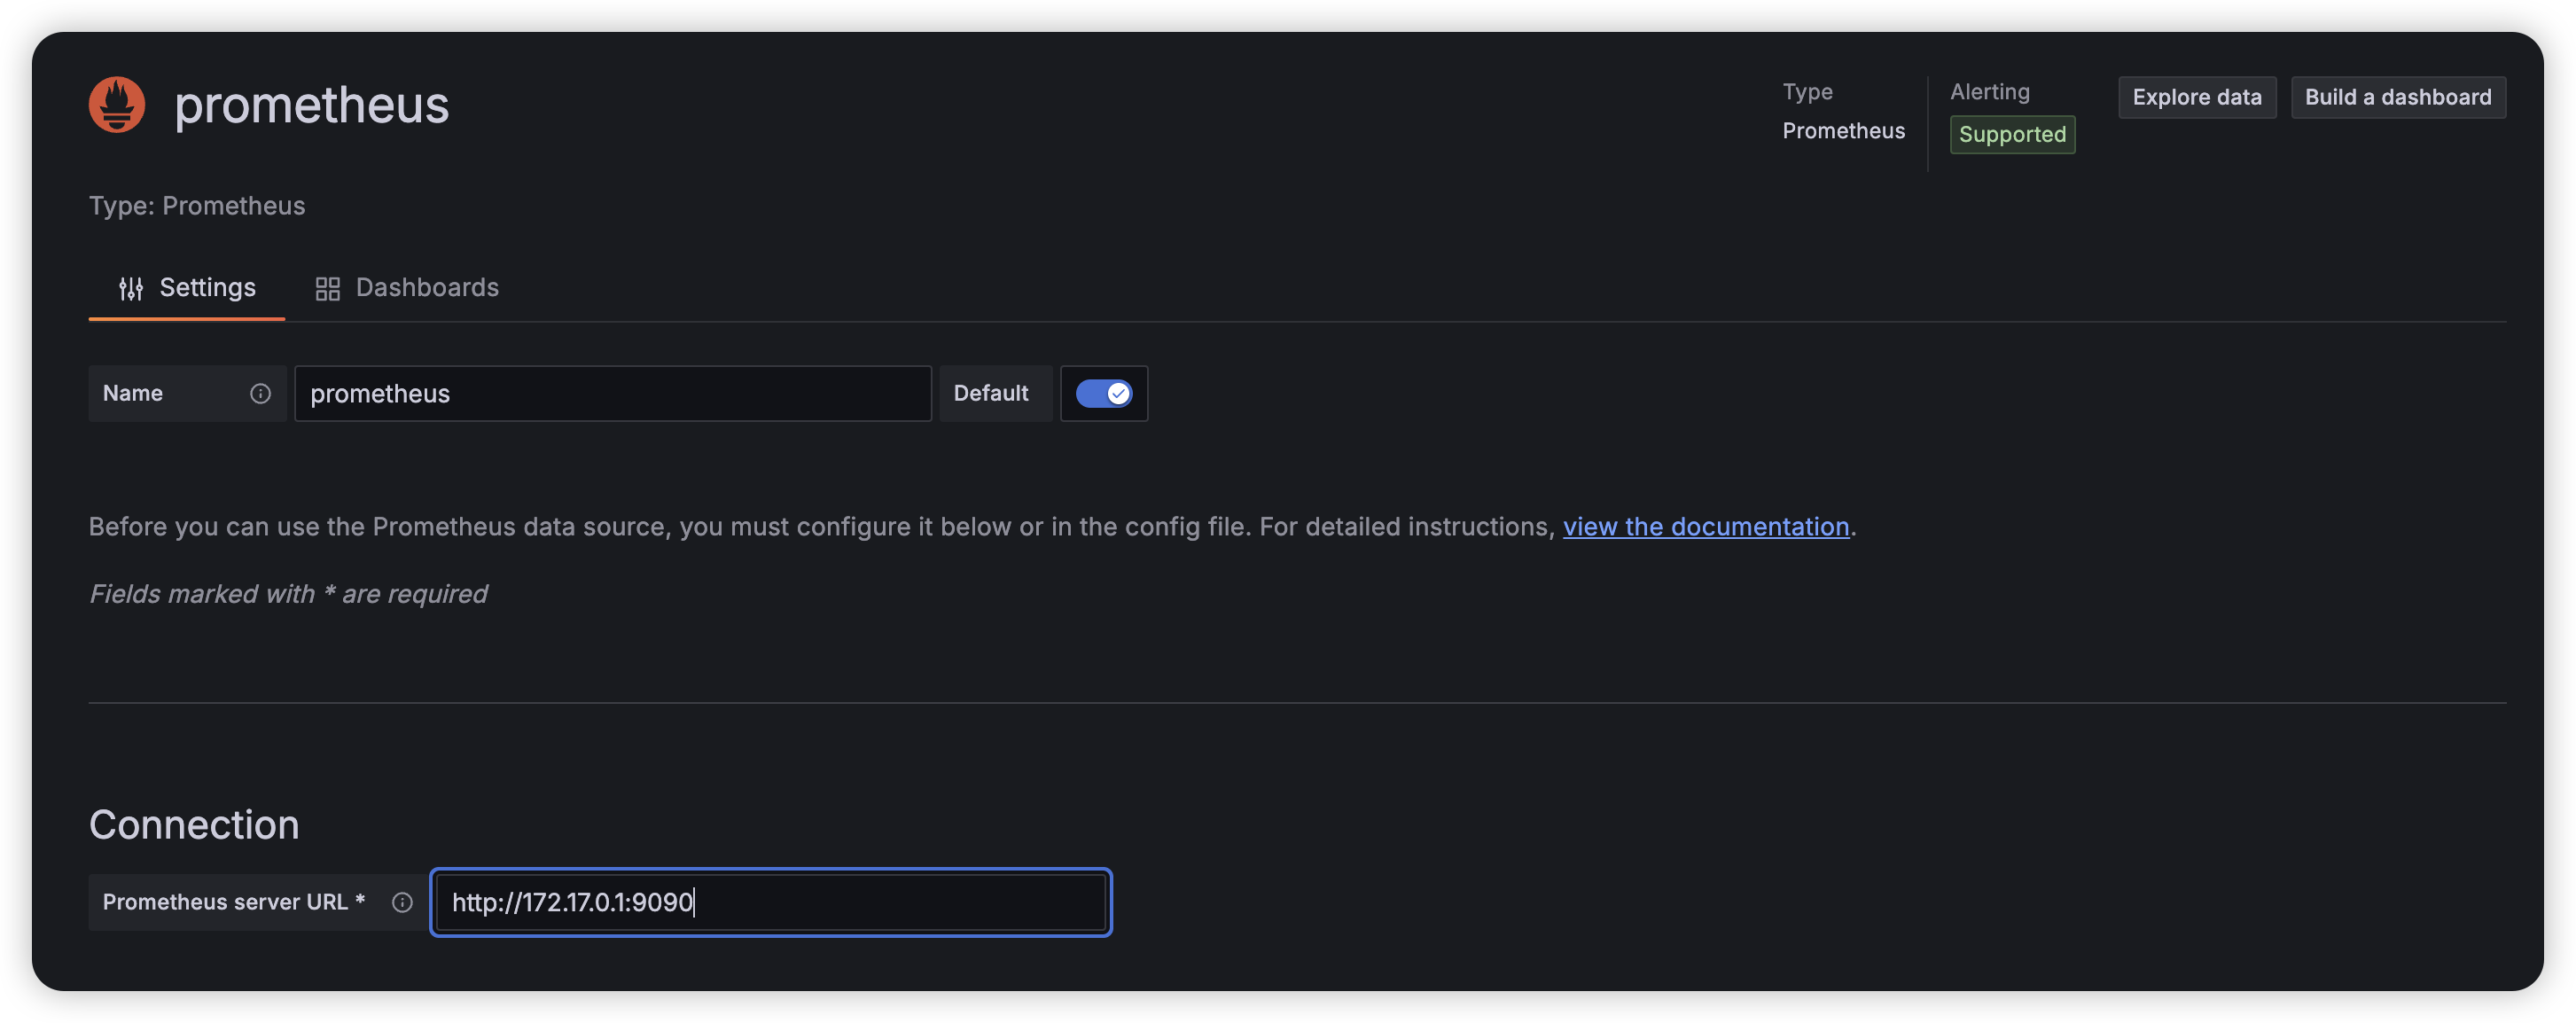Click Build a dashboard button

(x=2398, y=97)
